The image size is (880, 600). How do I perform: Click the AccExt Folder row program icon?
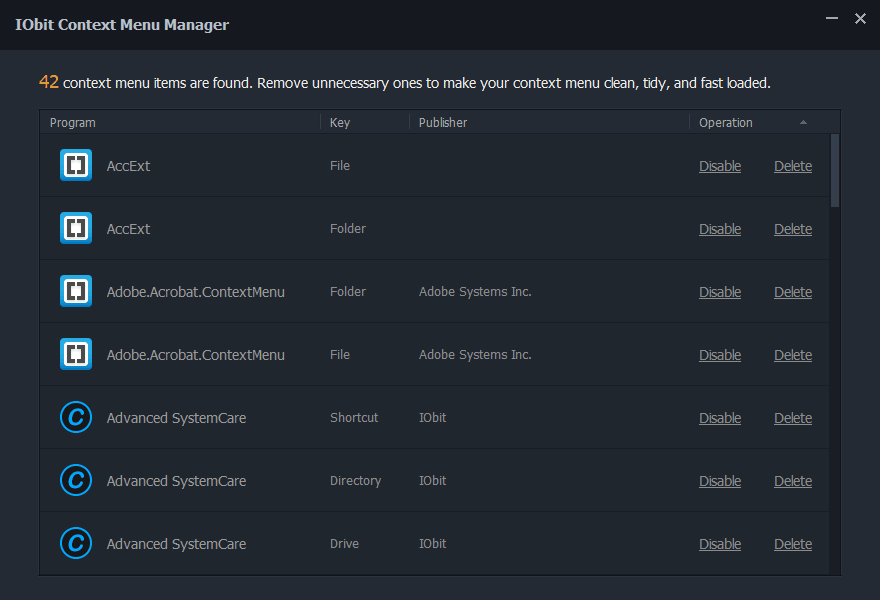[75, 228]
